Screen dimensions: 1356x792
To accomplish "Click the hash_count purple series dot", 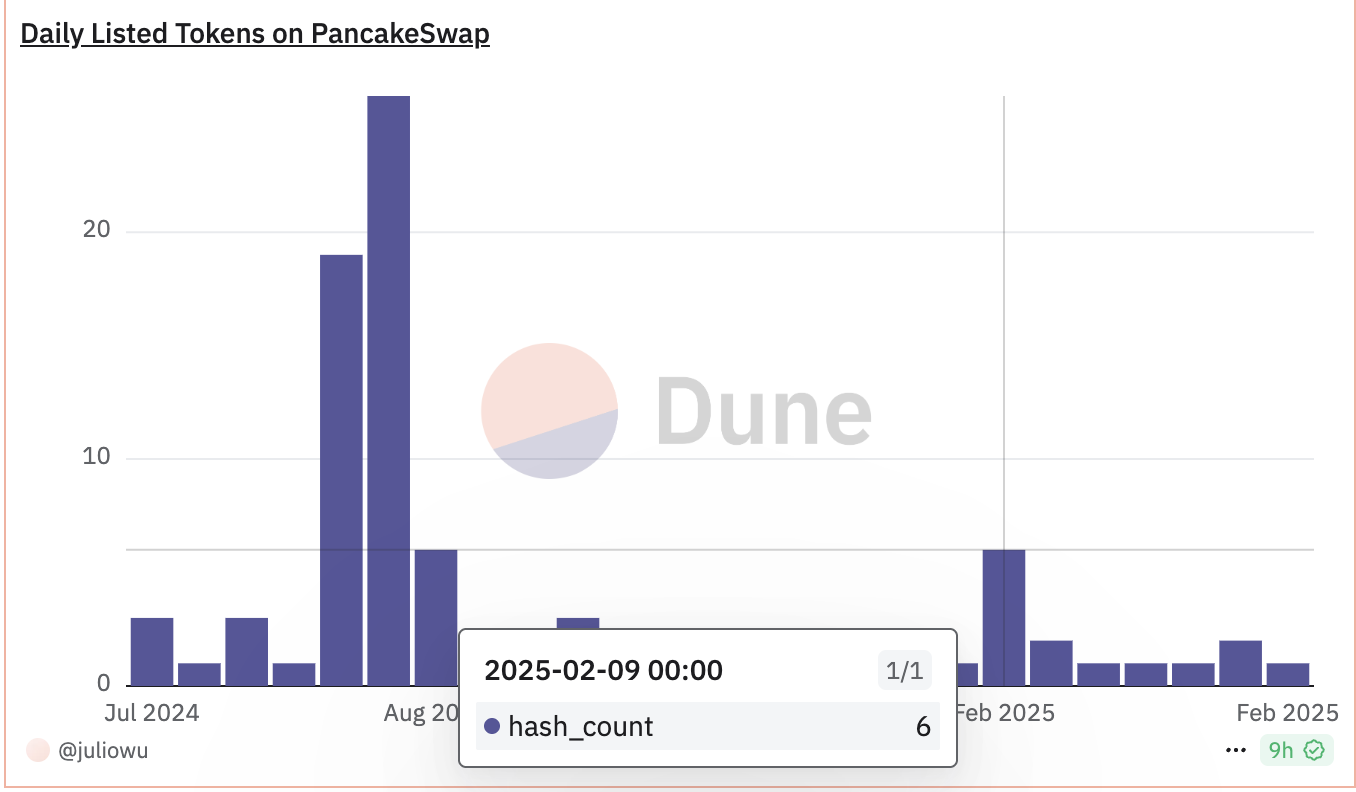I will (492, 726).
